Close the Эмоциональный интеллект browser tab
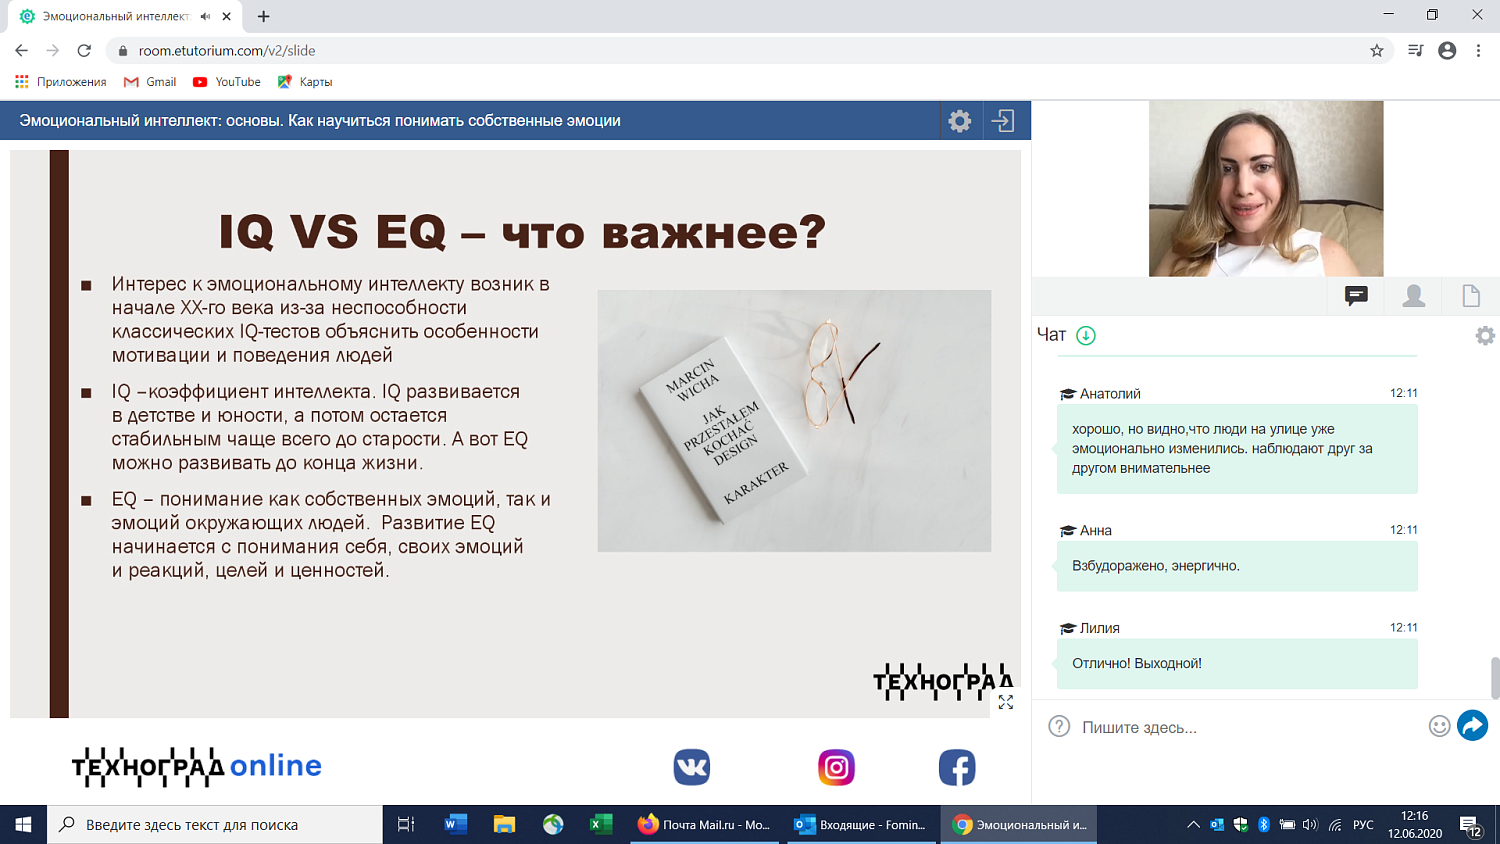Viewport: 1500px width, 844px height. 227,16
